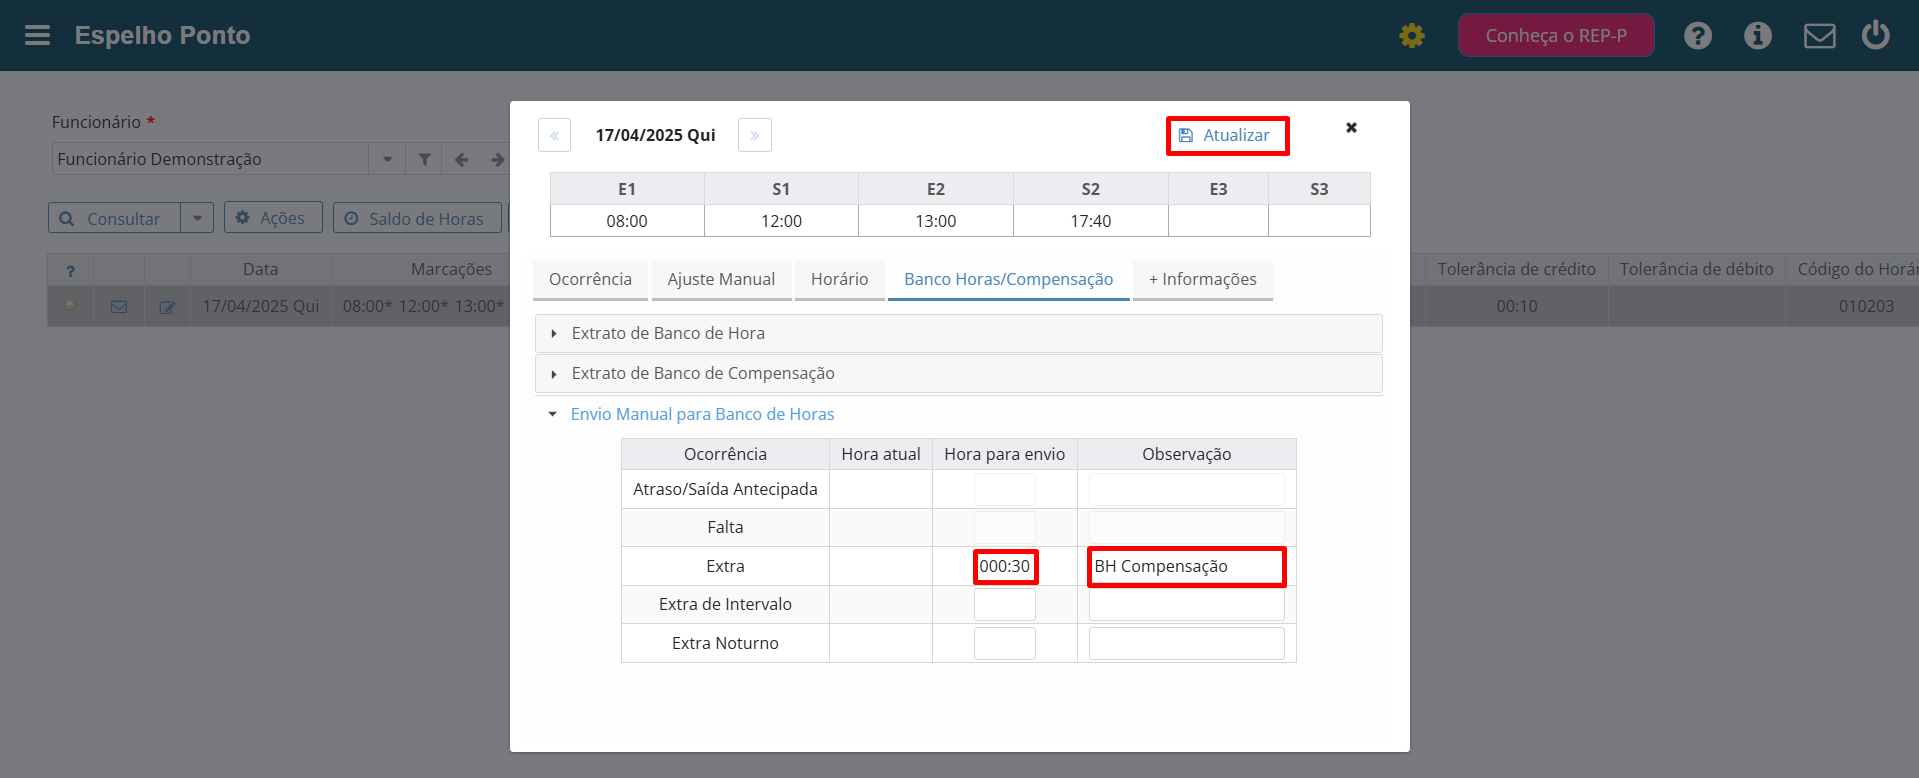Go to next day in dialog
Viewport: 1919px width, 778px height.
[755, 135]
